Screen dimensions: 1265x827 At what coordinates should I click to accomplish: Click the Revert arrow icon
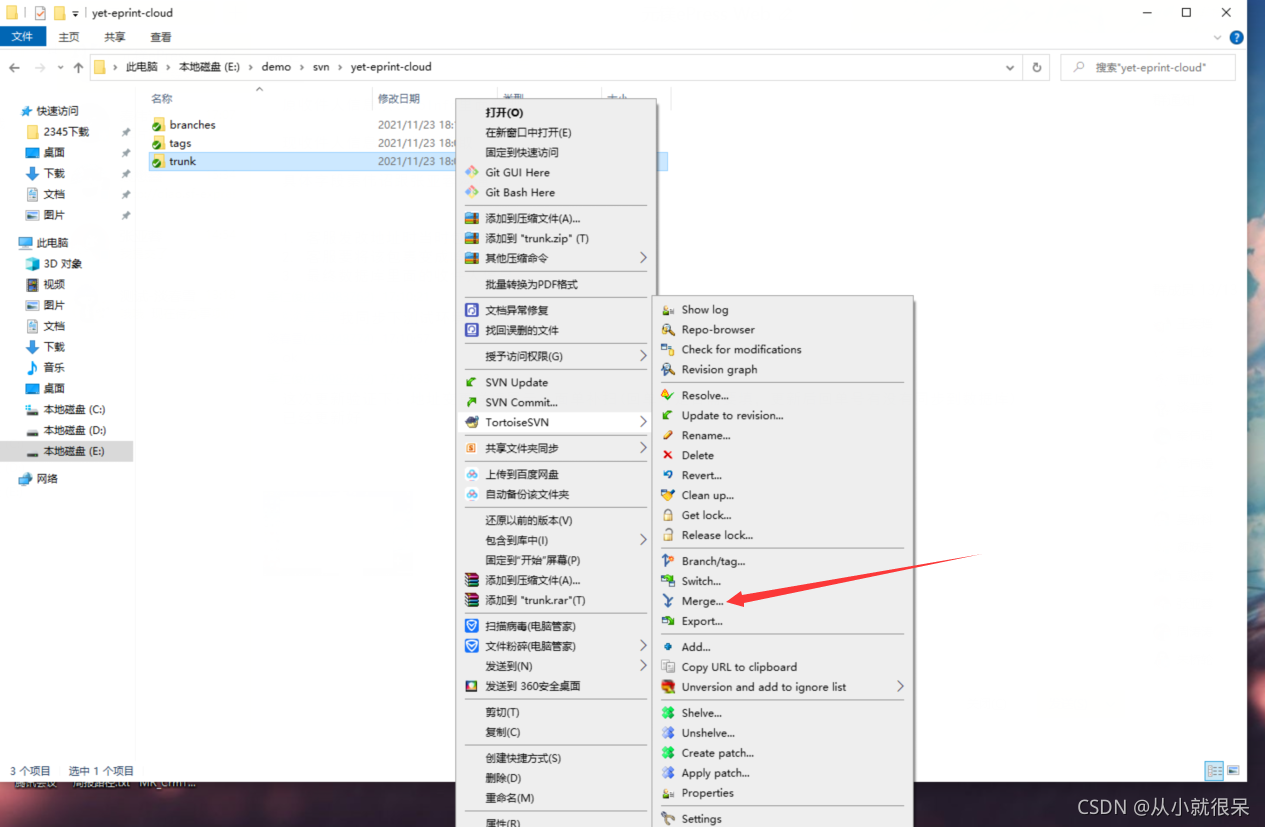tap(668, 476)
